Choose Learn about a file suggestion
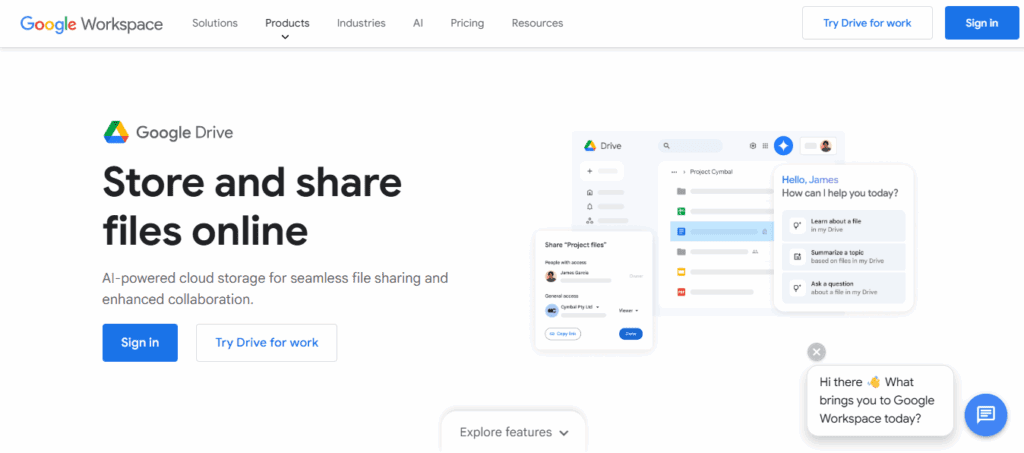The width and height of the screenshot is (1024, 453). 844,225
